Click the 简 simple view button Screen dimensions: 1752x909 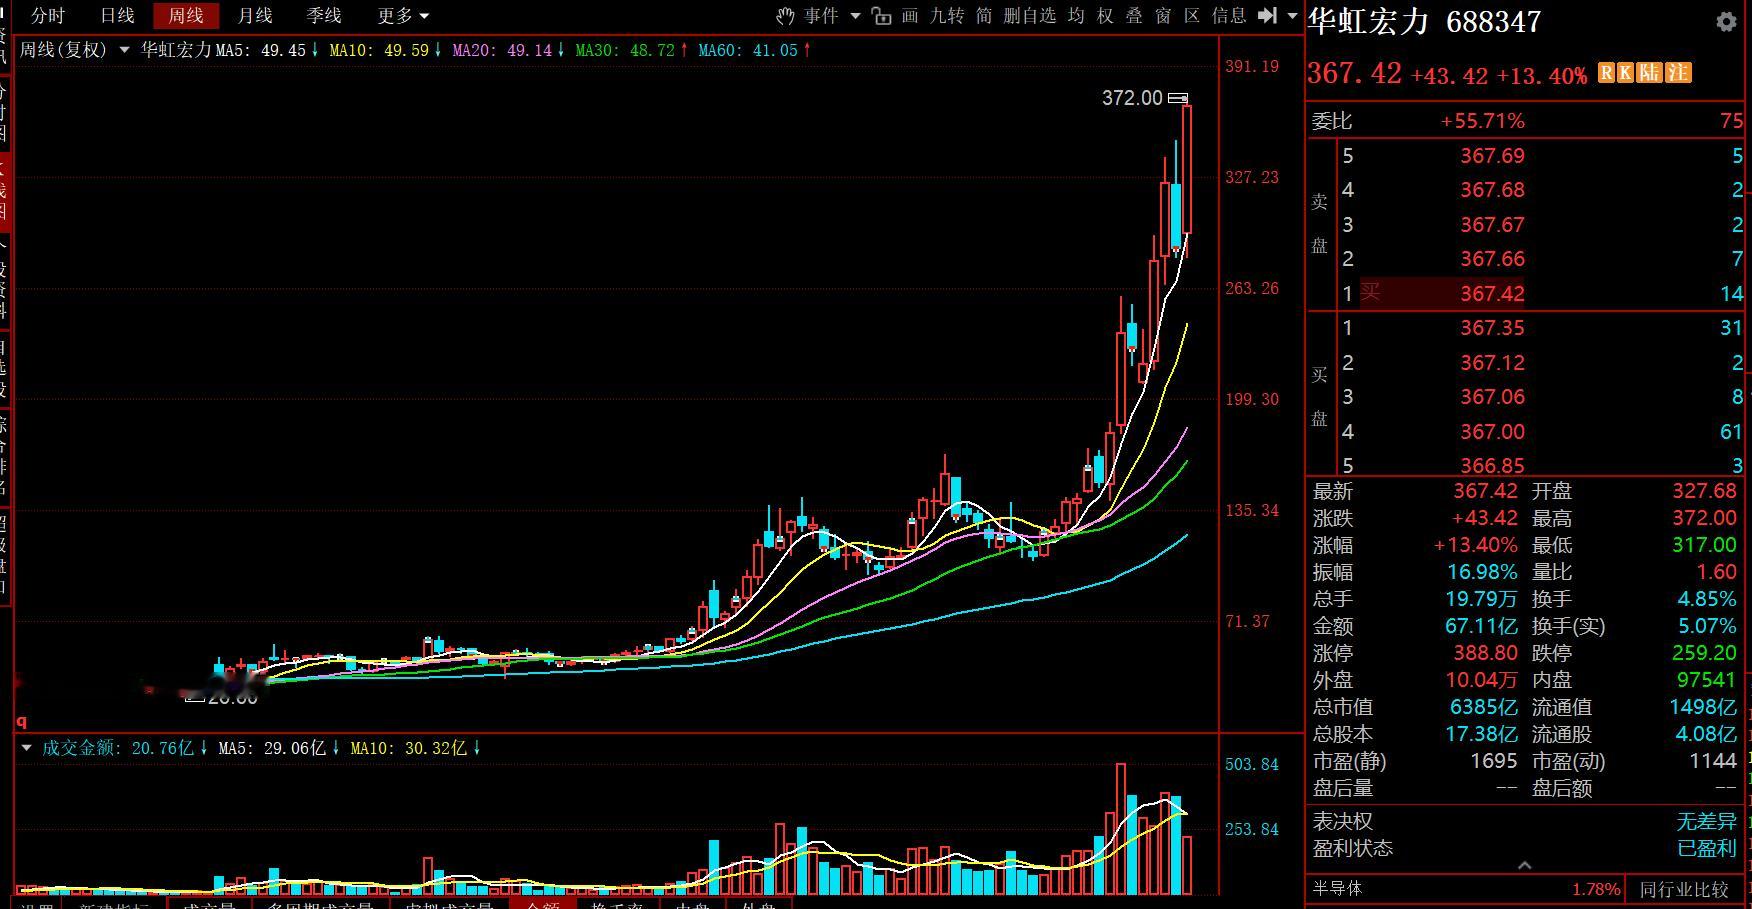coord(984,16)
